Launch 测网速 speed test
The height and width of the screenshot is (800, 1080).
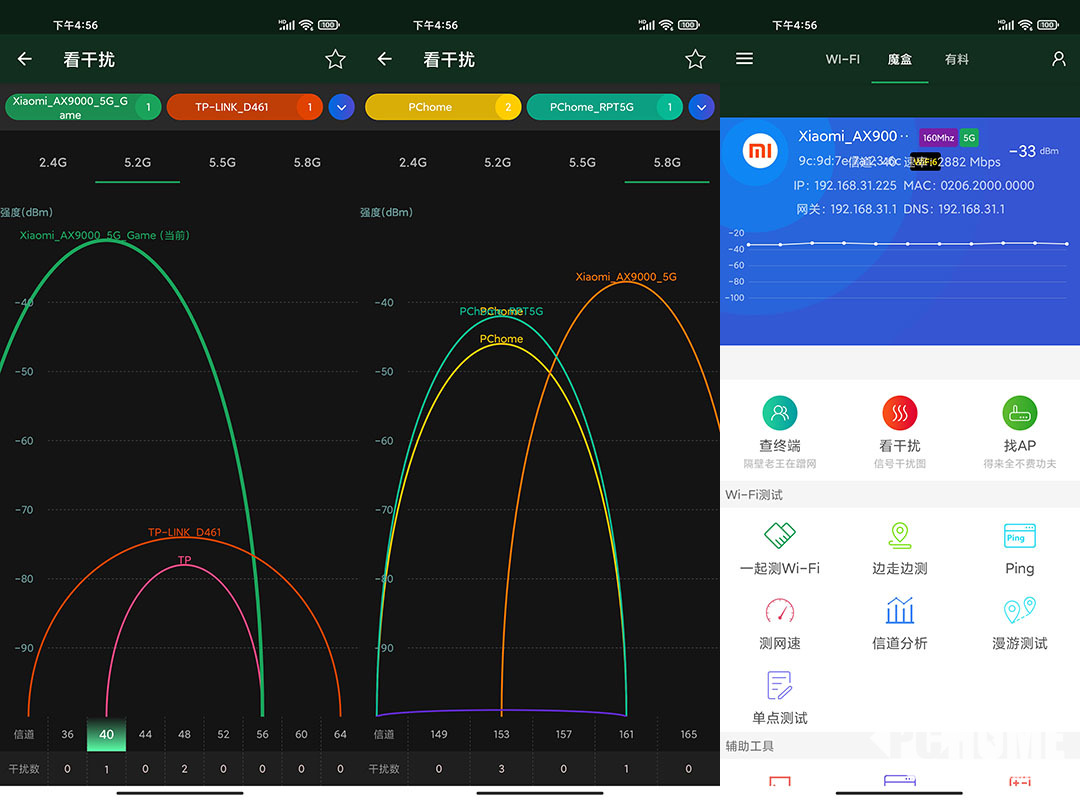(779, 611)
